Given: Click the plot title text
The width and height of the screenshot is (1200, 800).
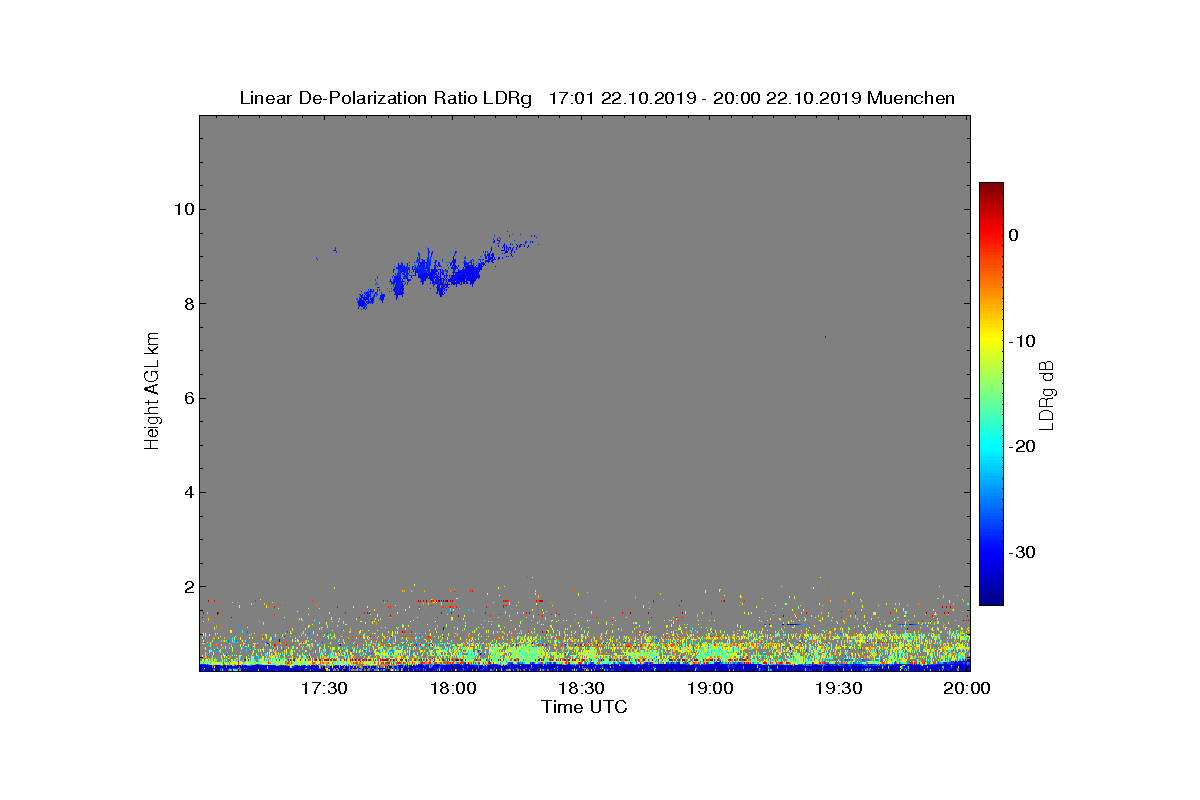Looking at the screenshot, I should (x=597, y=98).
